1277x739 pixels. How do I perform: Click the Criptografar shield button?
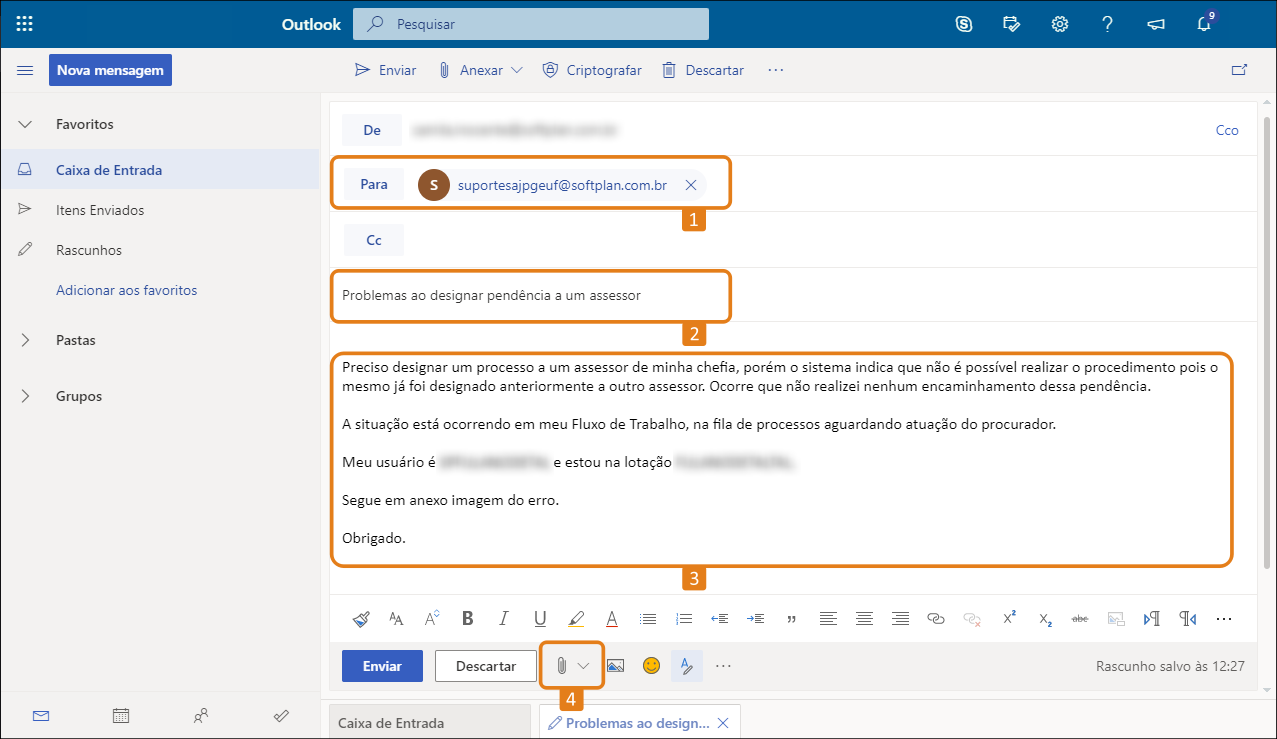point(595,70)
